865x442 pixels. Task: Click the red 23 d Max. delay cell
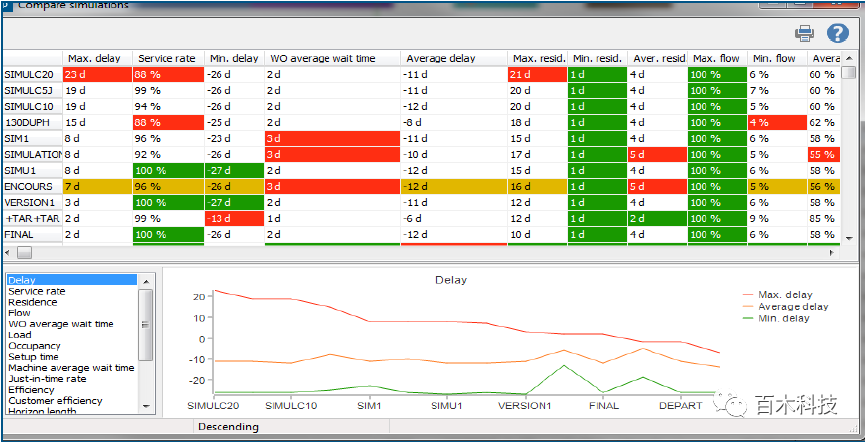(x=97, y=74)
